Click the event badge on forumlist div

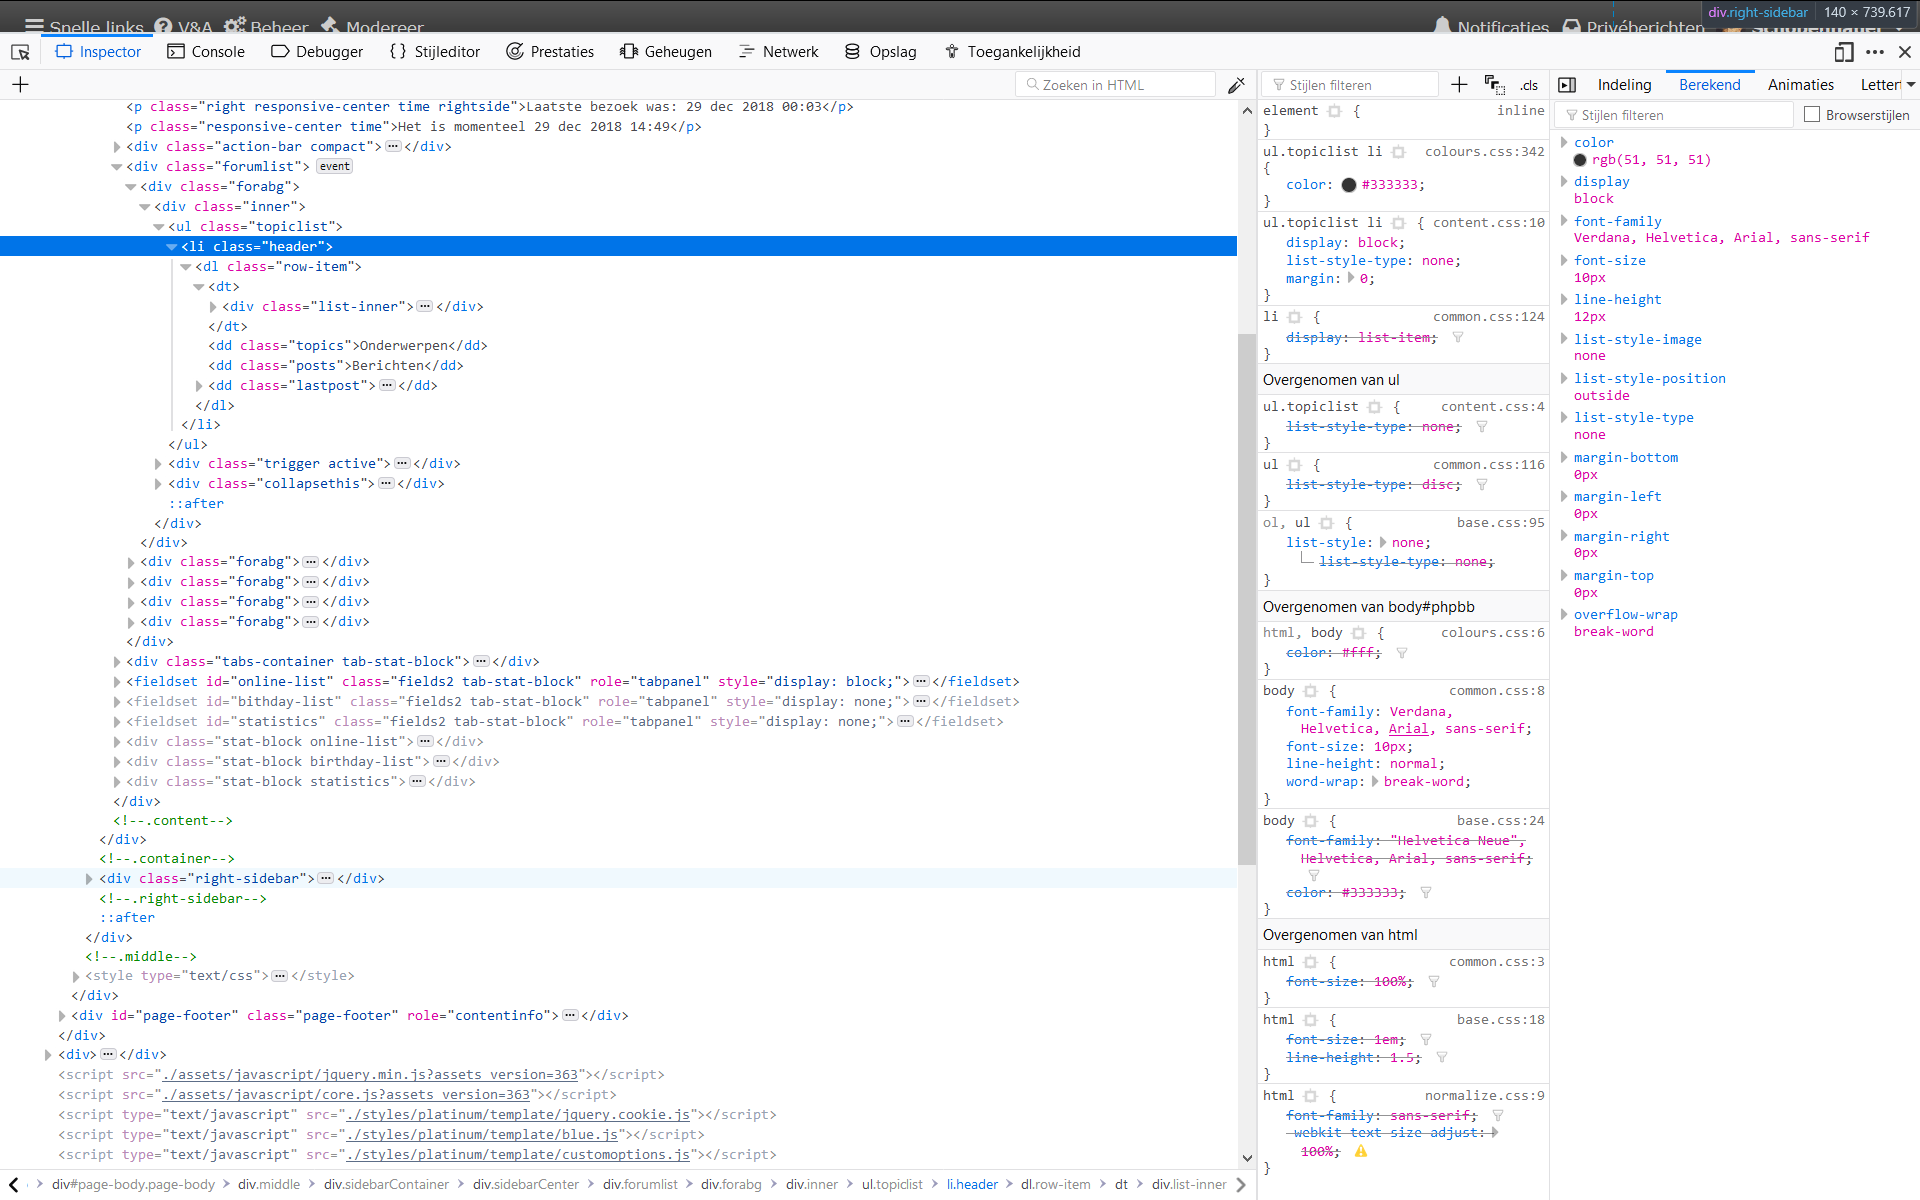(335, 167)
